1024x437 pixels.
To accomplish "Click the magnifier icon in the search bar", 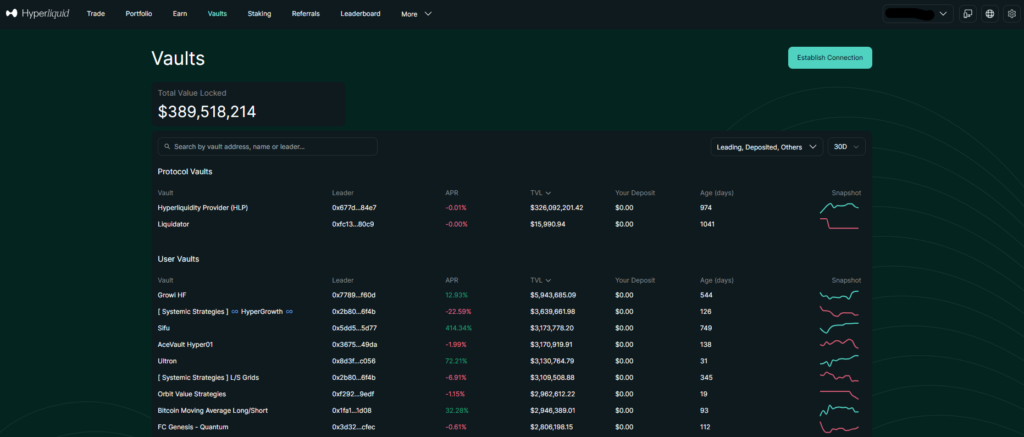I will pyautogui.click(x=166, y=147).
